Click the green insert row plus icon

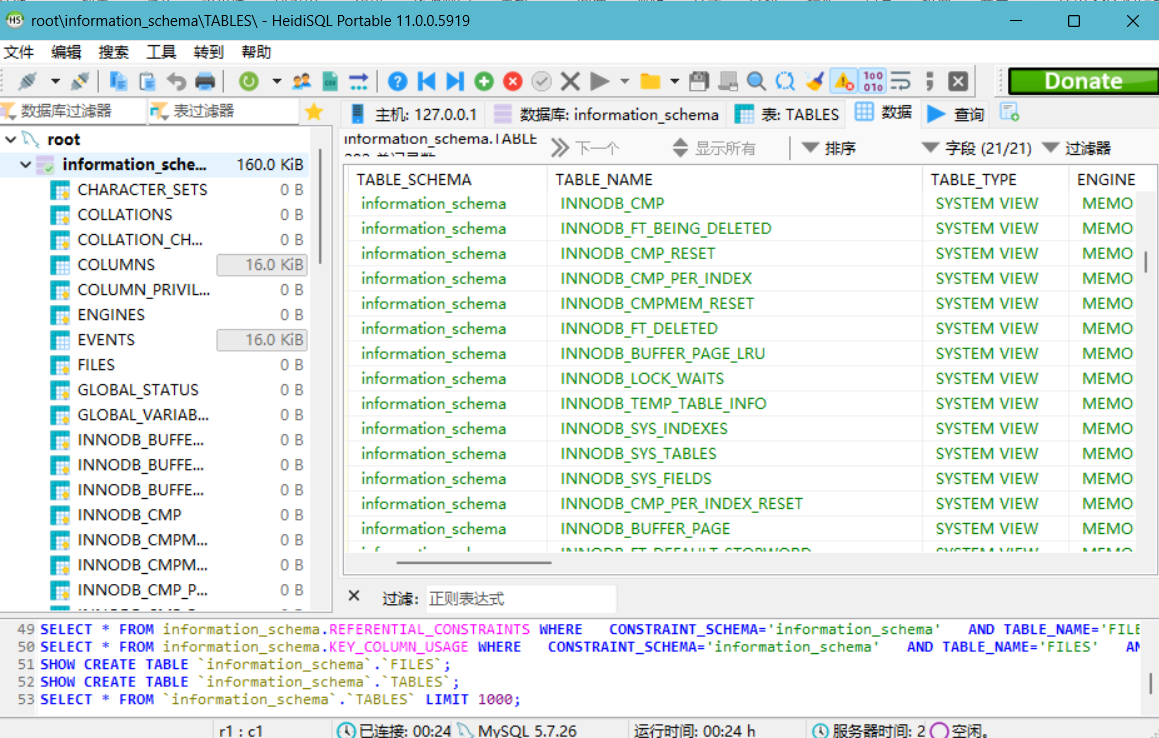tap(484, 81)
